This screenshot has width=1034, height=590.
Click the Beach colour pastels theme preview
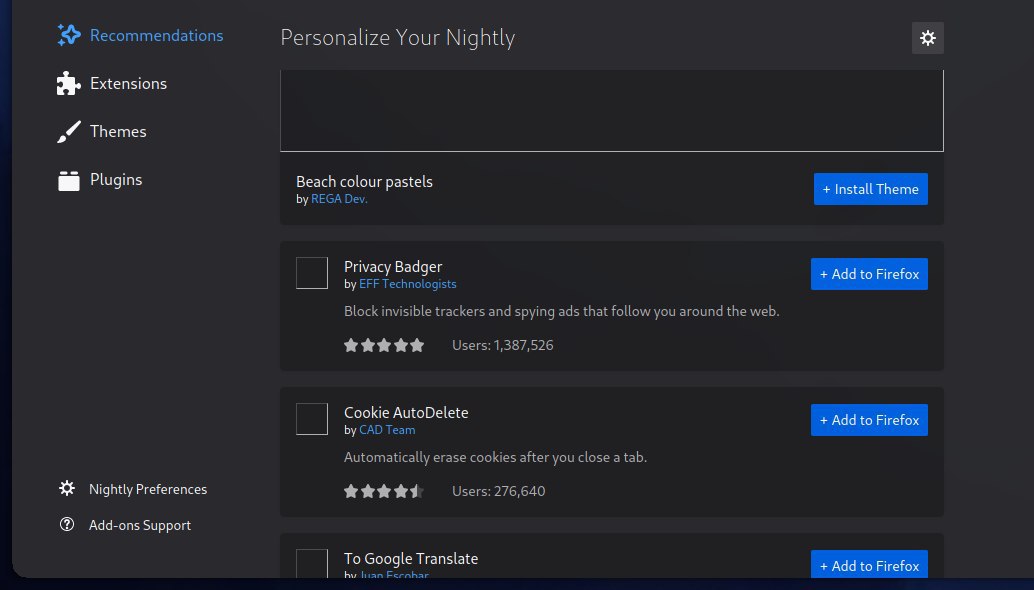point(612,111)
